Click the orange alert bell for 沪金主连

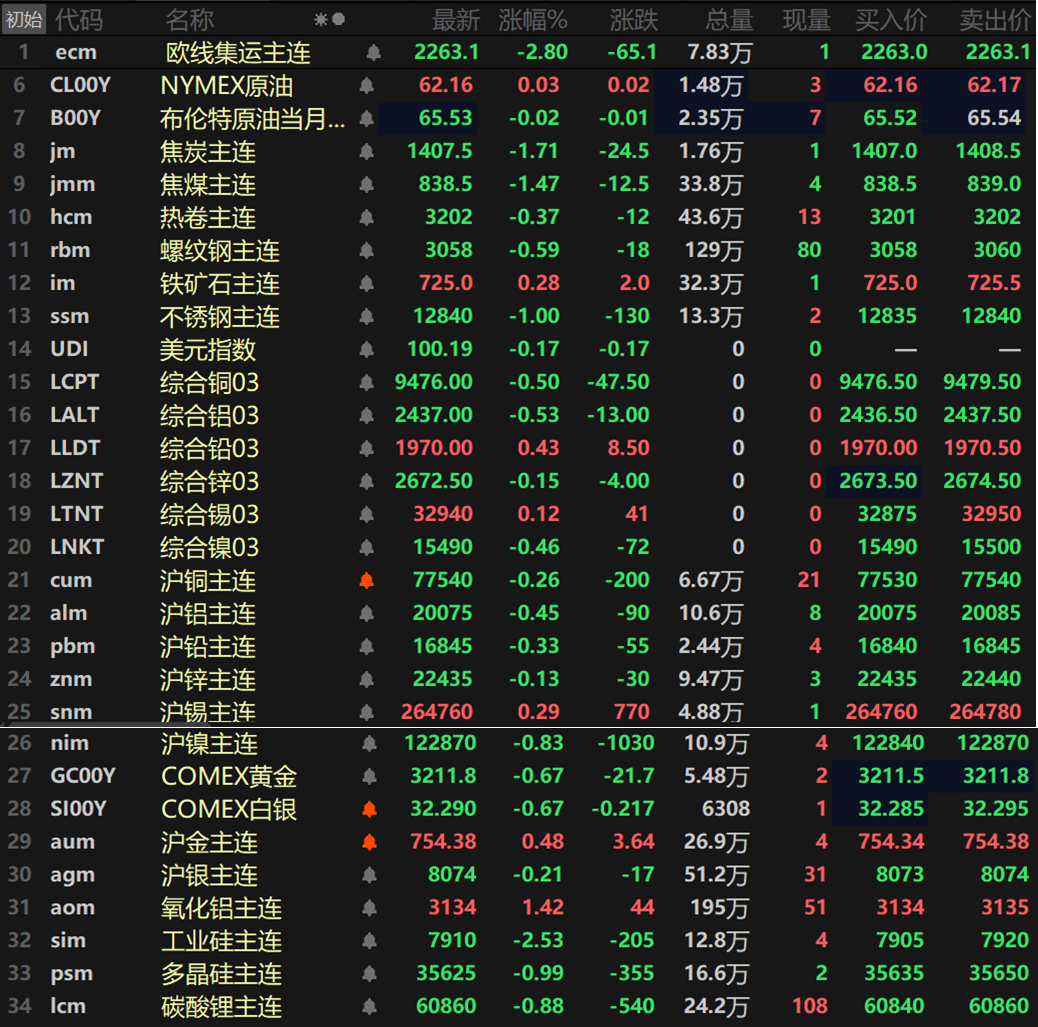(369, 842)
